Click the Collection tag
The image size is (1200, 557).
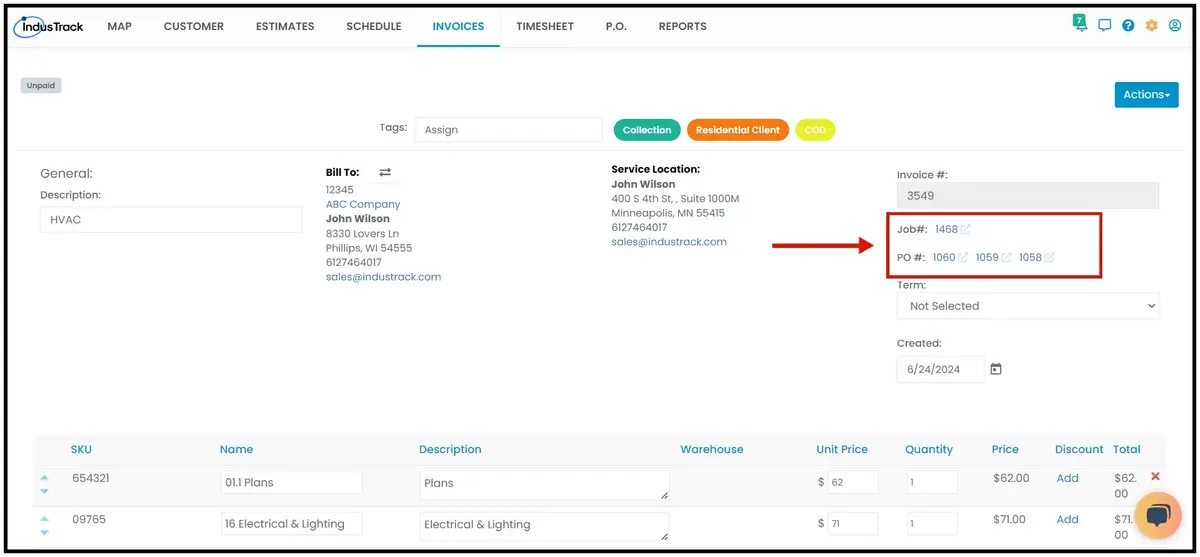[647, 130]
